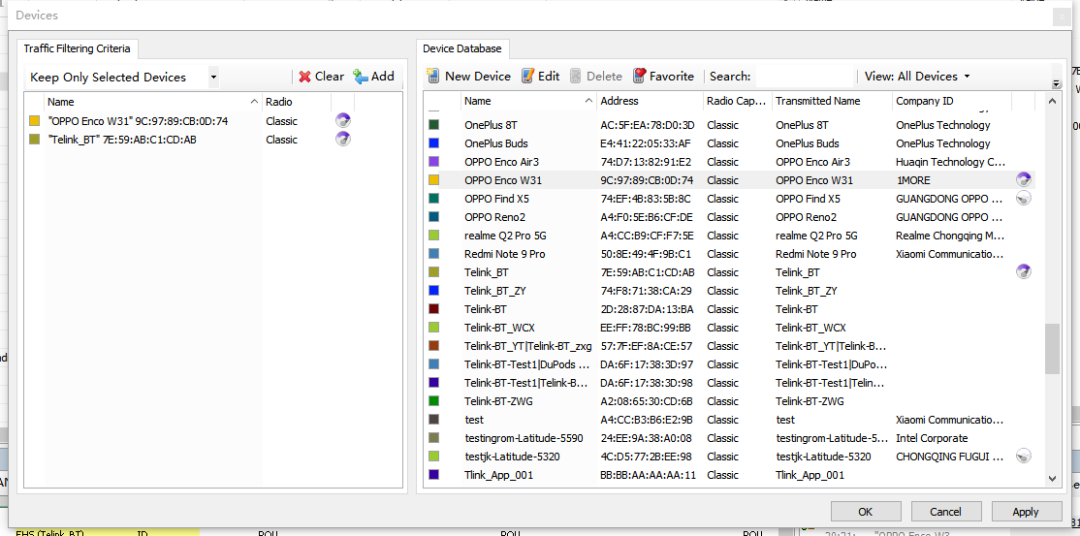Image resolution: width=1080 pixels, height=536 pixels.
Task: Select Device Database tab
Action: click(462, 49)
